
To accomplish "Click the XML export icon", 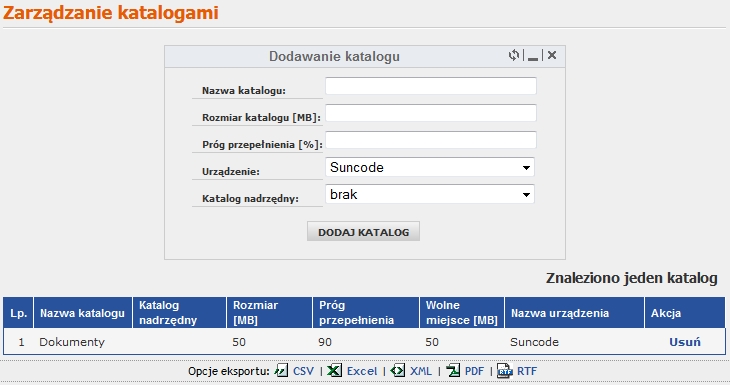I will point(398,371).
